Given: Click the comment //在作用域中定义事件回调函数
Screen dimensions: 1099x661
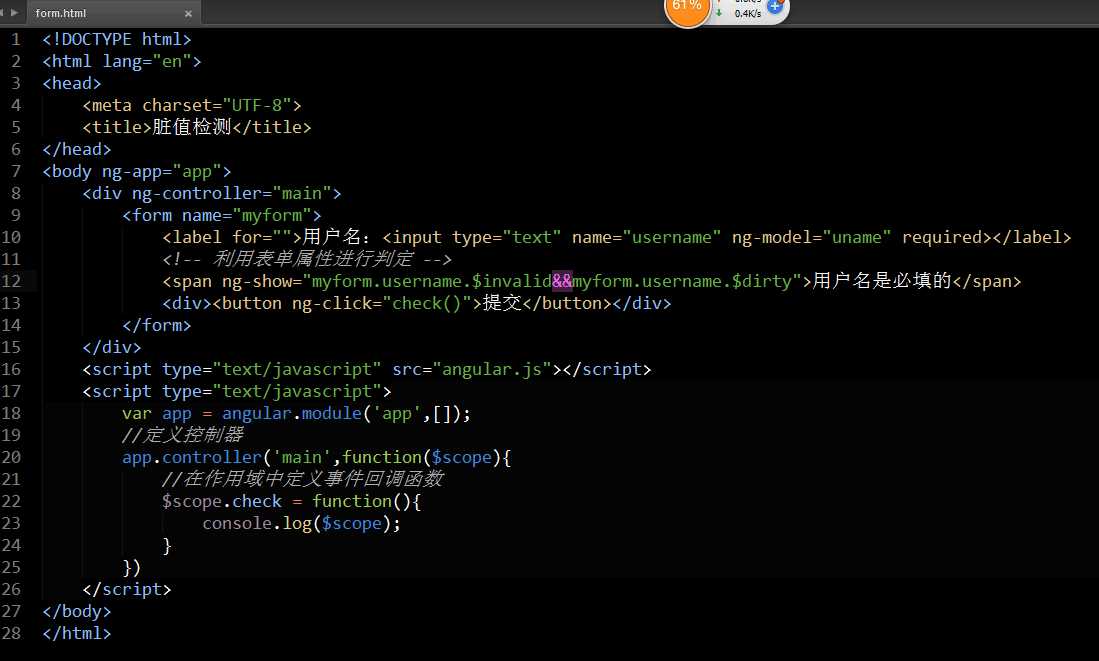Looking at the screenshot, I should coord(302,479).
